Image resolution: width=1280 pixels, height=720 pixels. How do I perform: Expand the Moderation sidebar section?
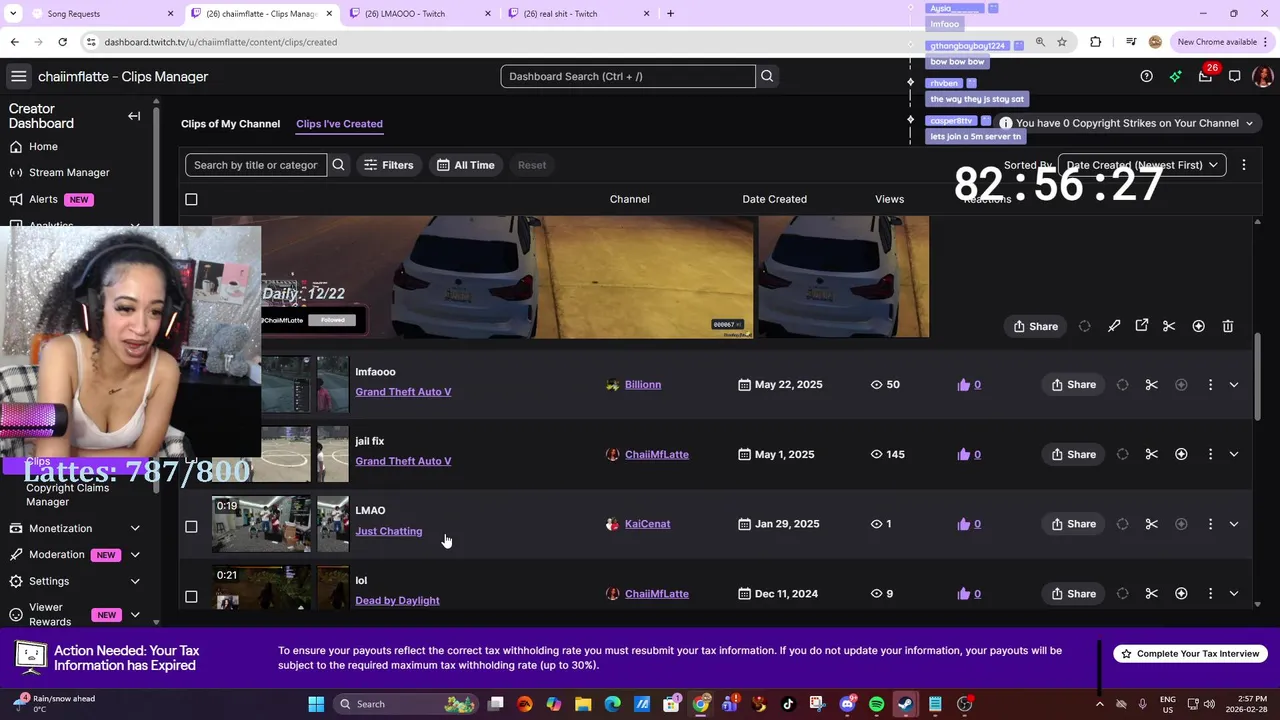point(135,555)
